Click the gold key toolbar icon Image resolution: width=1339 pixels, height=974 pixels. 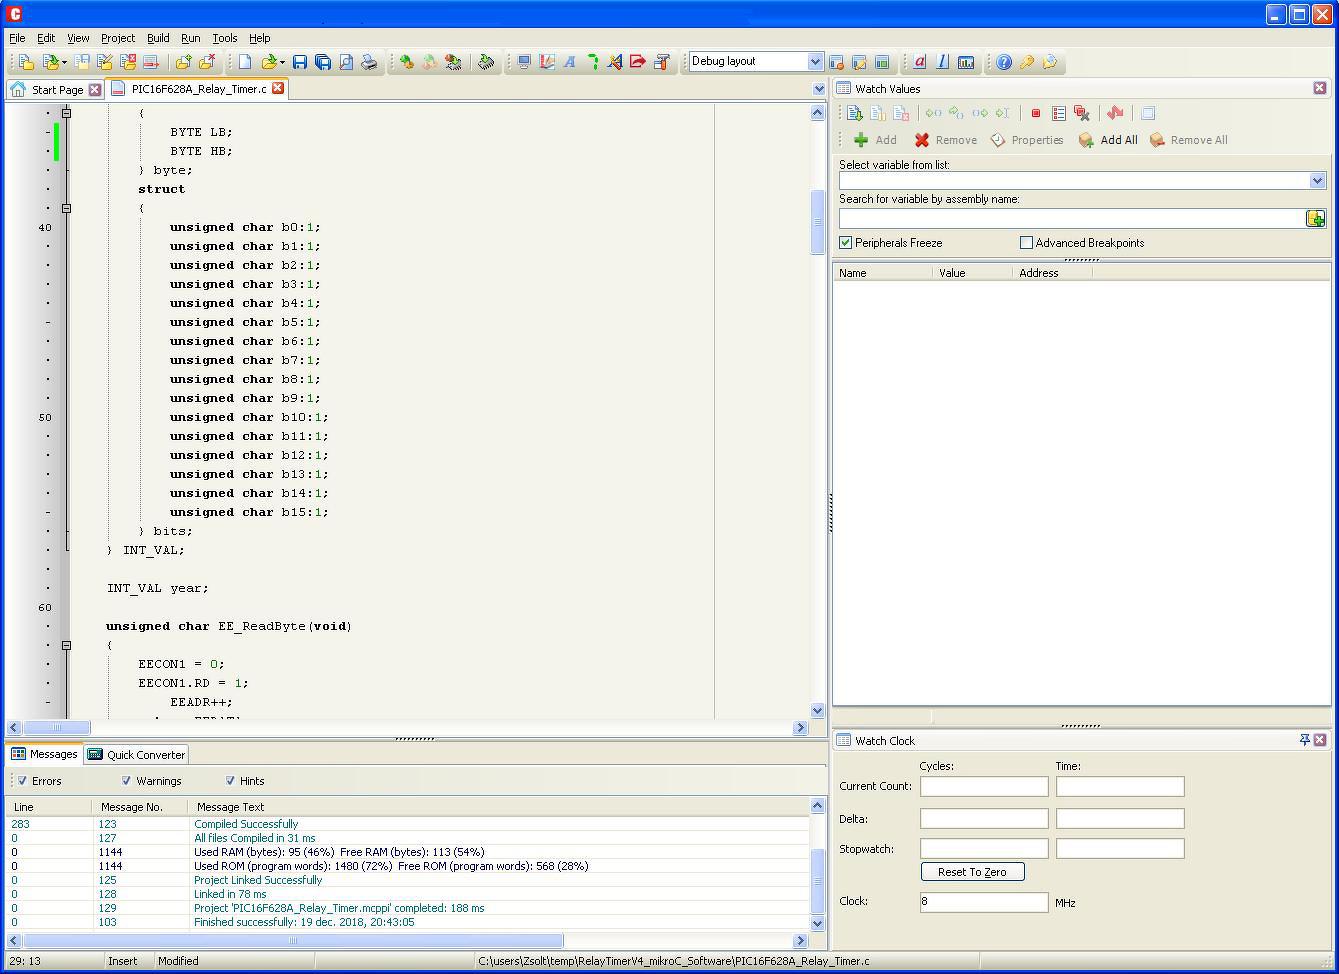click(1027, 62)
